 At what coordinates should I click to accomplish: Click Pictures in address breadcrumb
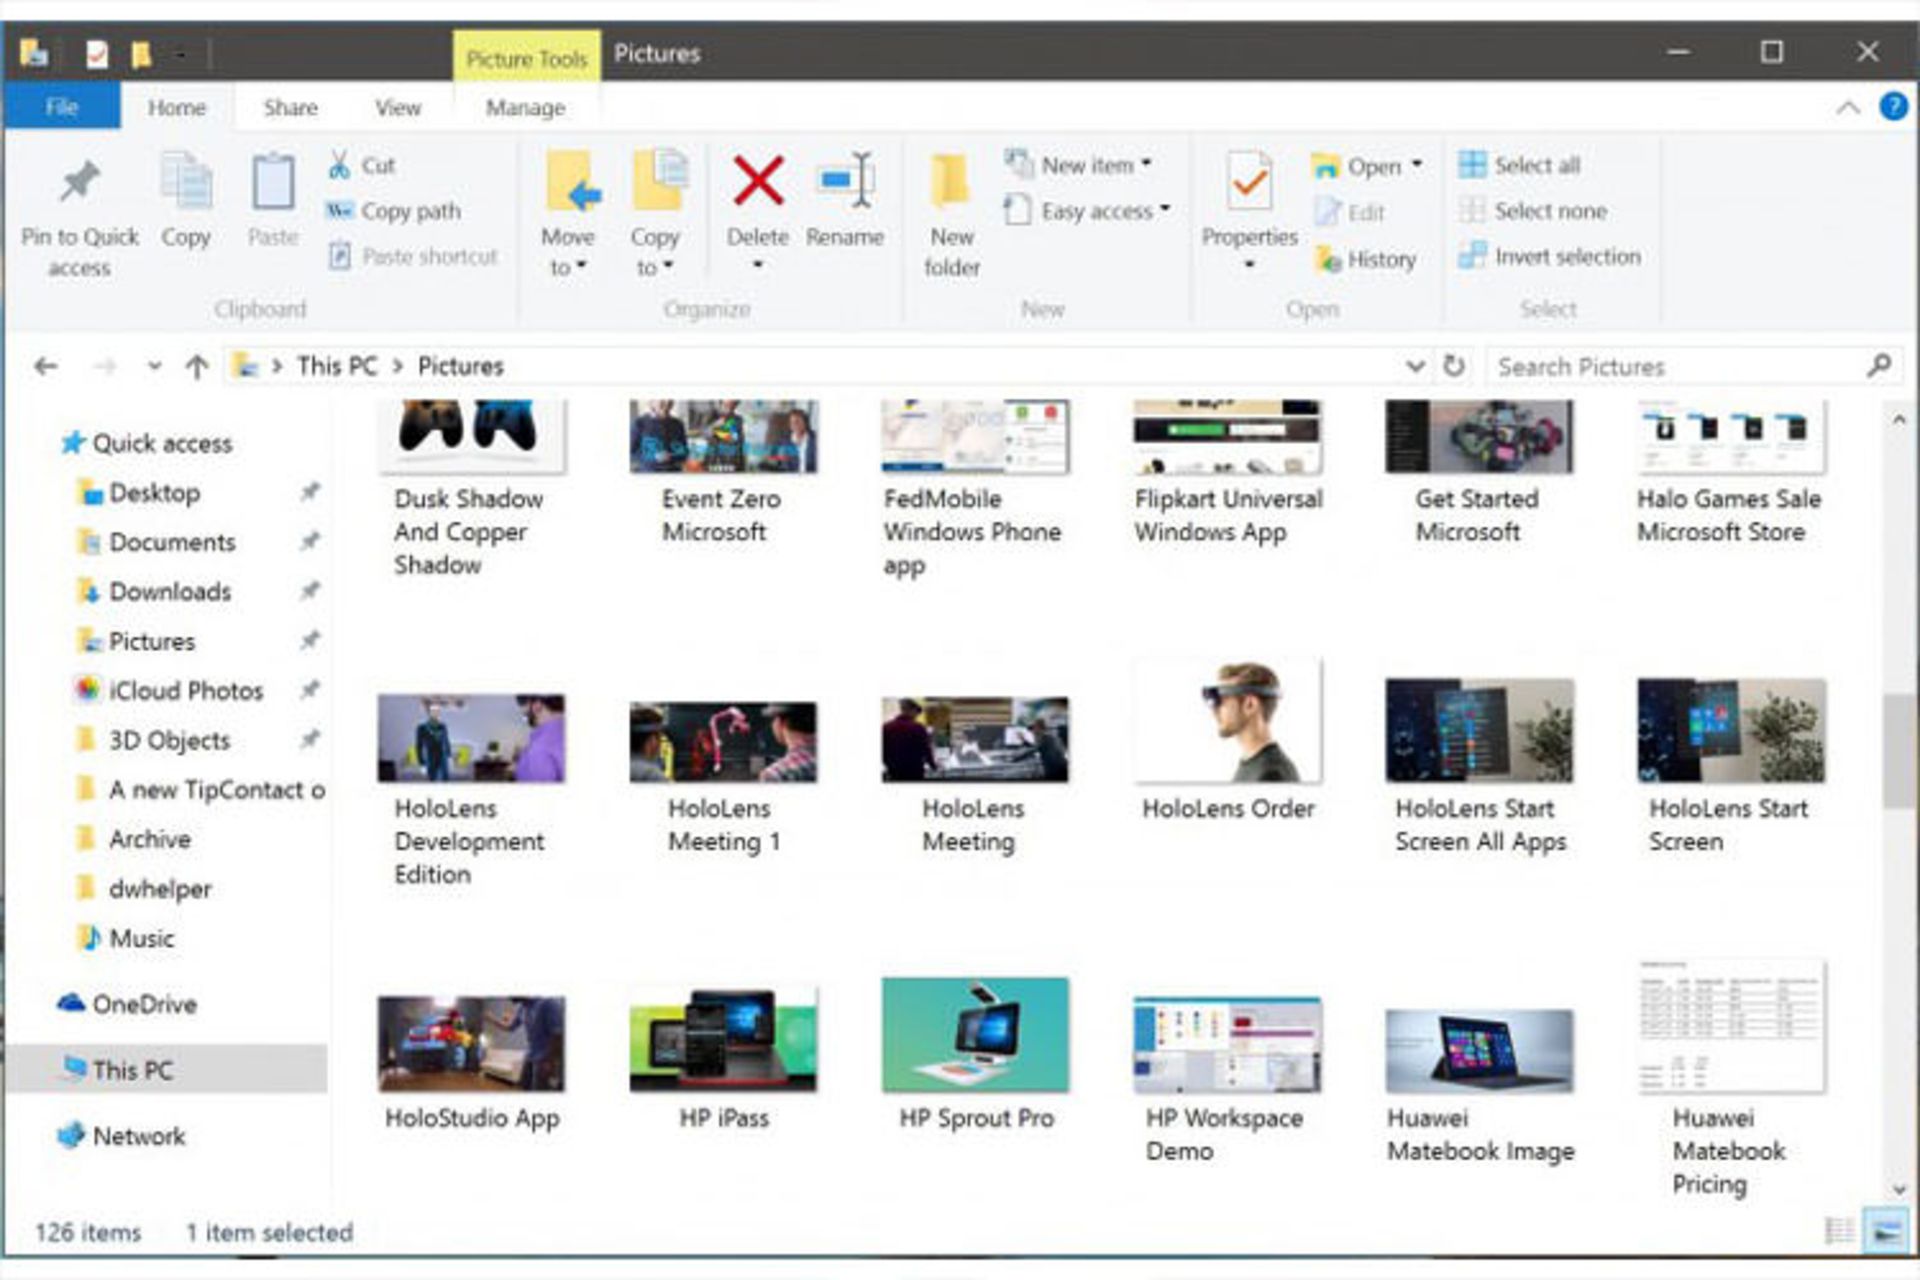[x=460, y=366]
